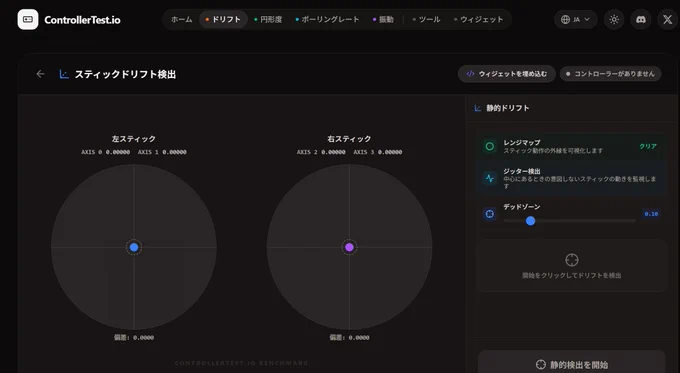Click the デッドゾーン slider handle

[530, 221]
